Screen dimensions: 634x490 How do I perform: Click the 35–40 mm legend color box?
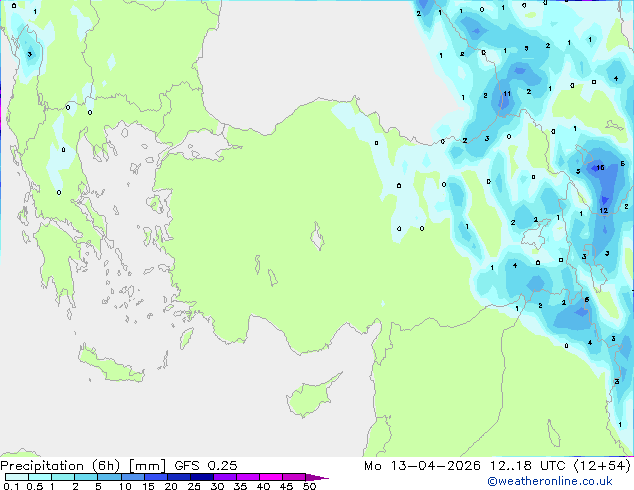248,477
